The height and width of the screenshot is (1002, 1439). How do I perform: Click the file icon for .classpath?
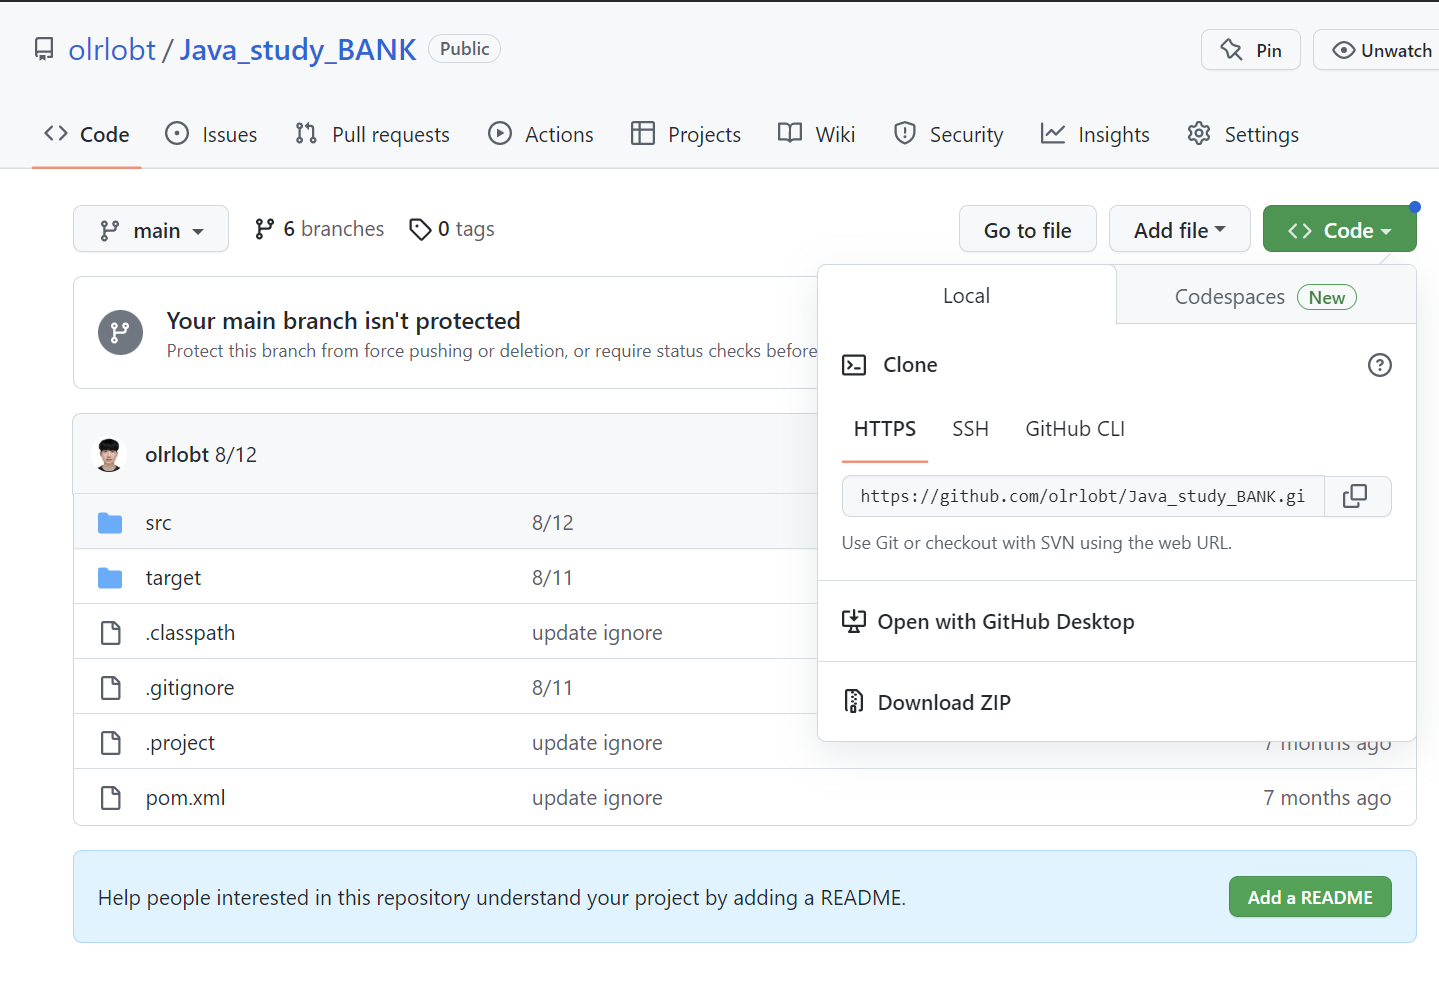click(x=111, y=633)
